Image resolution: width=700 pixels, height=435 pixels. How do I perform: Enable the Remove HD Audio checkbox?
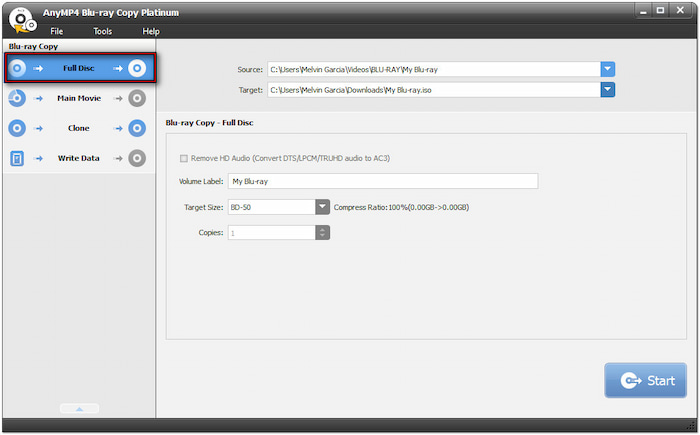(x=183, y=158)
